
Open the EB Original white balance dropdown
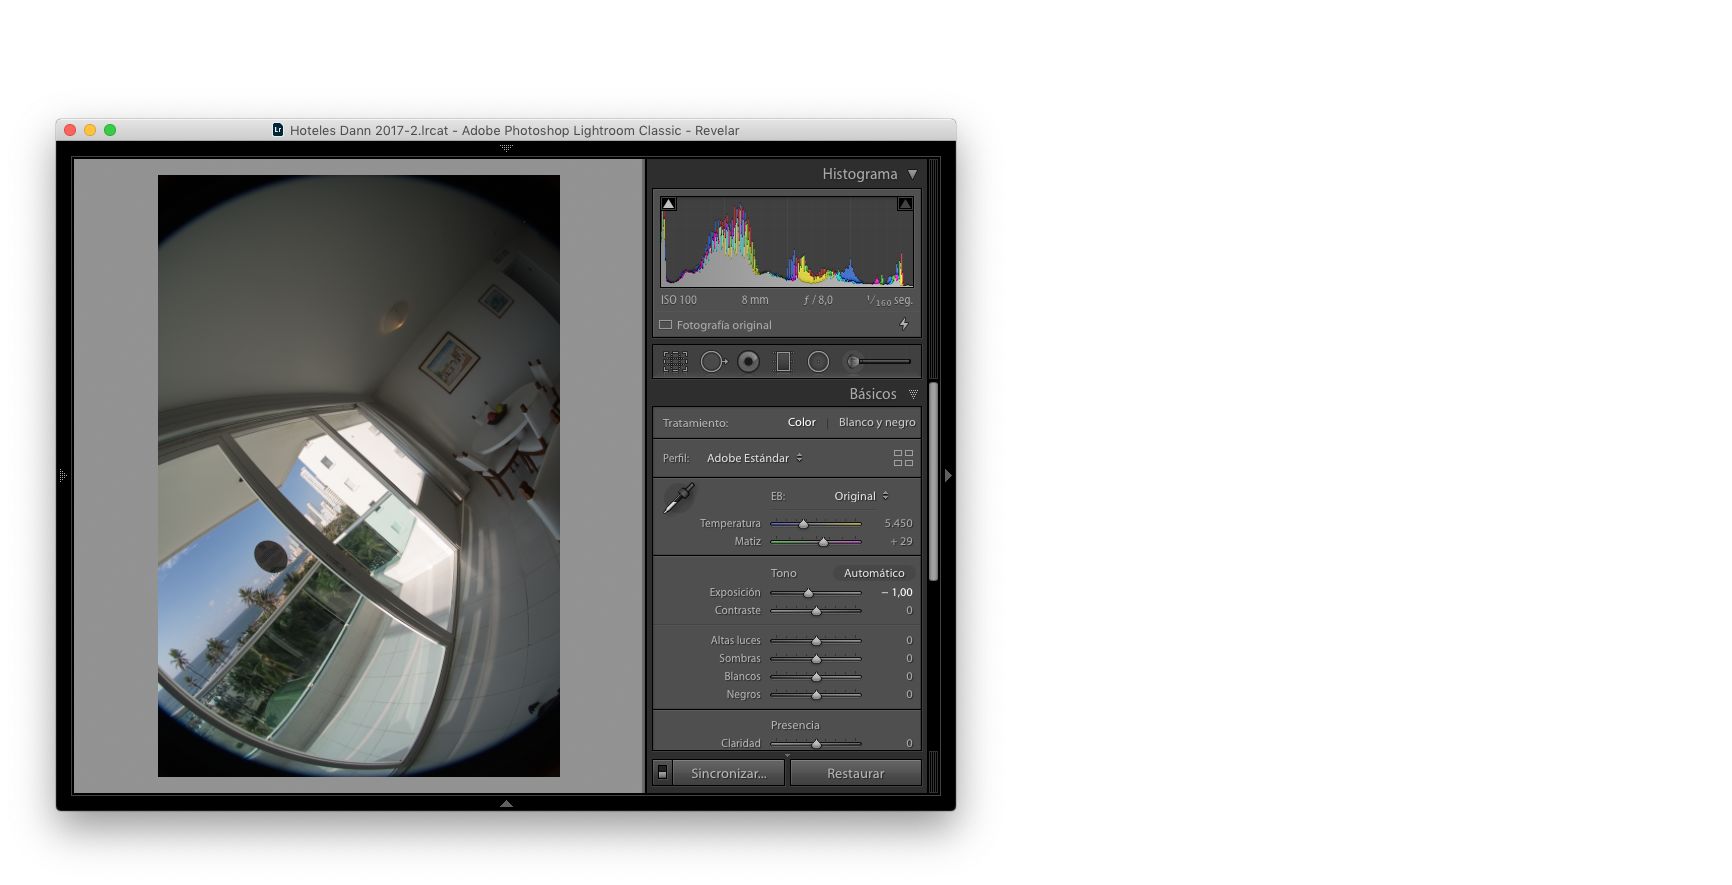coord(860,496)
